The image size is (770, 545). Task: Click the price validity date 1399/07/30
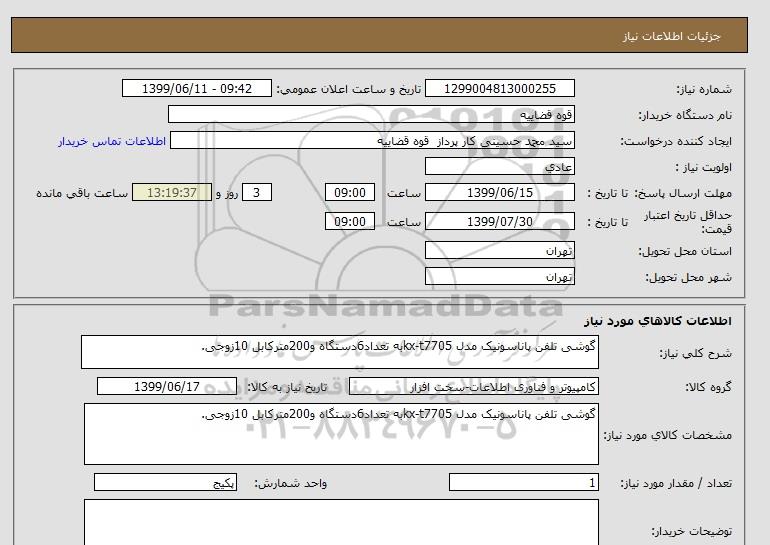pos(499,221)
